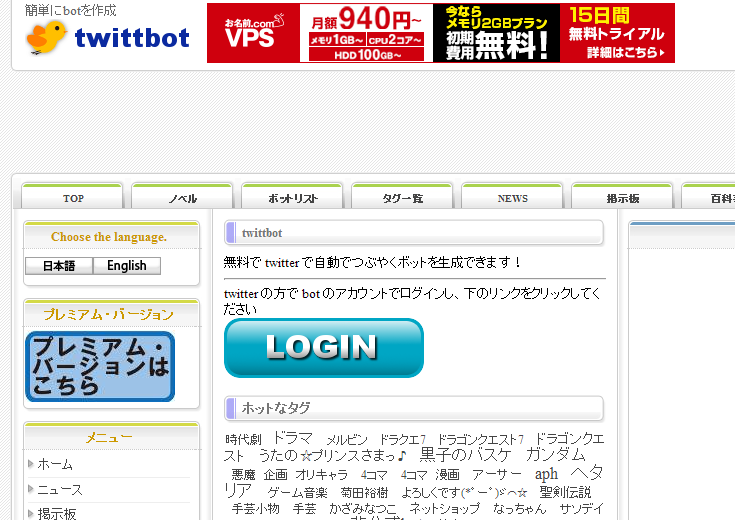Click the arrow bullet beside ニュース
This screenshot has width=735, height=520.
31,489
